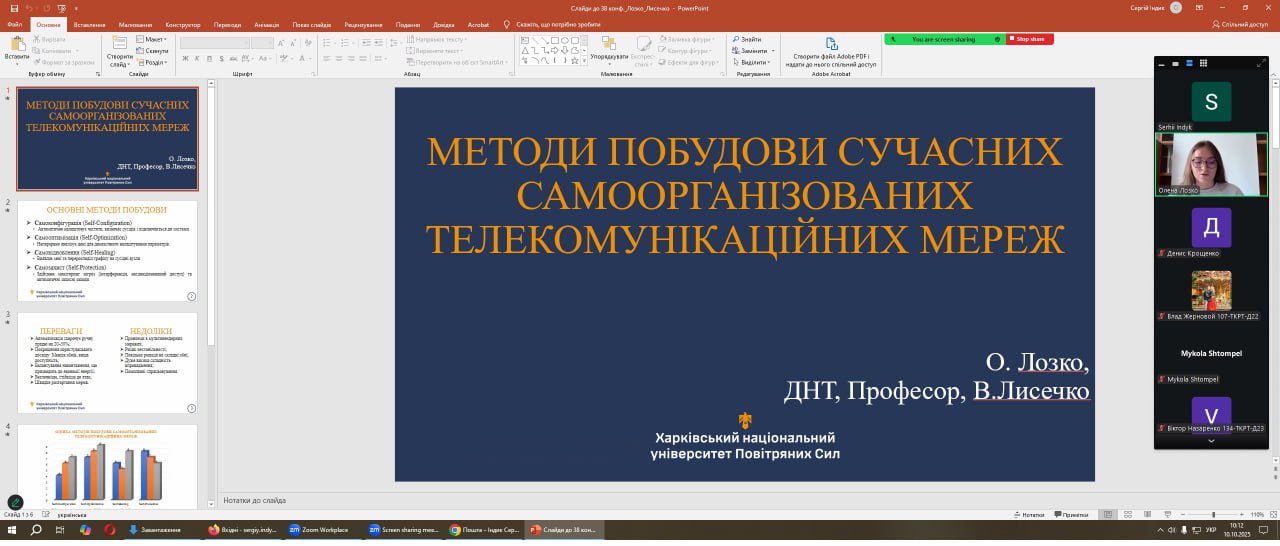Image resolution: width=1280 pixels, height=546 pixels.
Task: Open the Layout (Макет) dropdown
Action: point(155,39)
